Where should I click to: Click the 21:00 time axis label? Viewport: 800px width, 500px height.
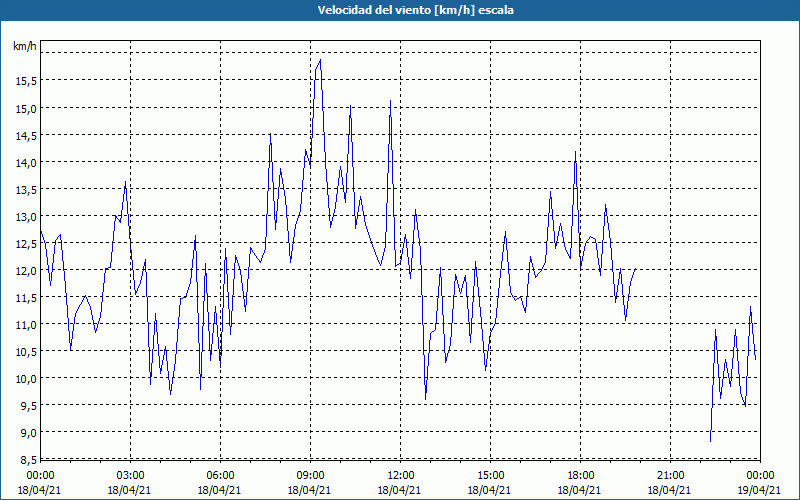(x=670, y=476)
